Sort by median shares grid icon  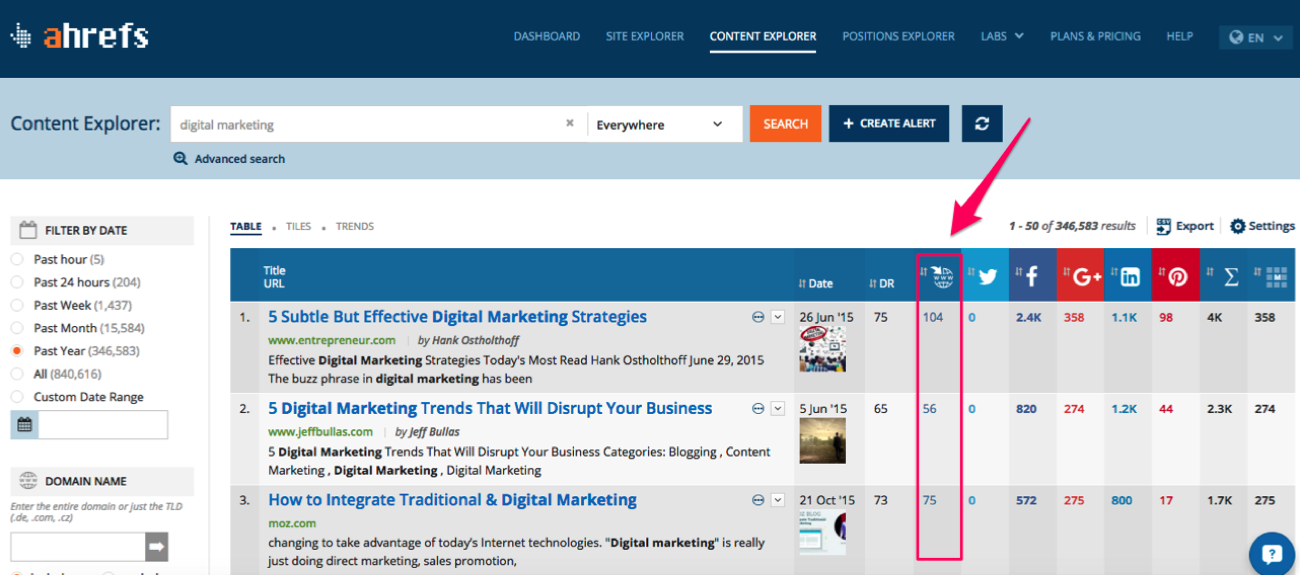[1277, 277]
